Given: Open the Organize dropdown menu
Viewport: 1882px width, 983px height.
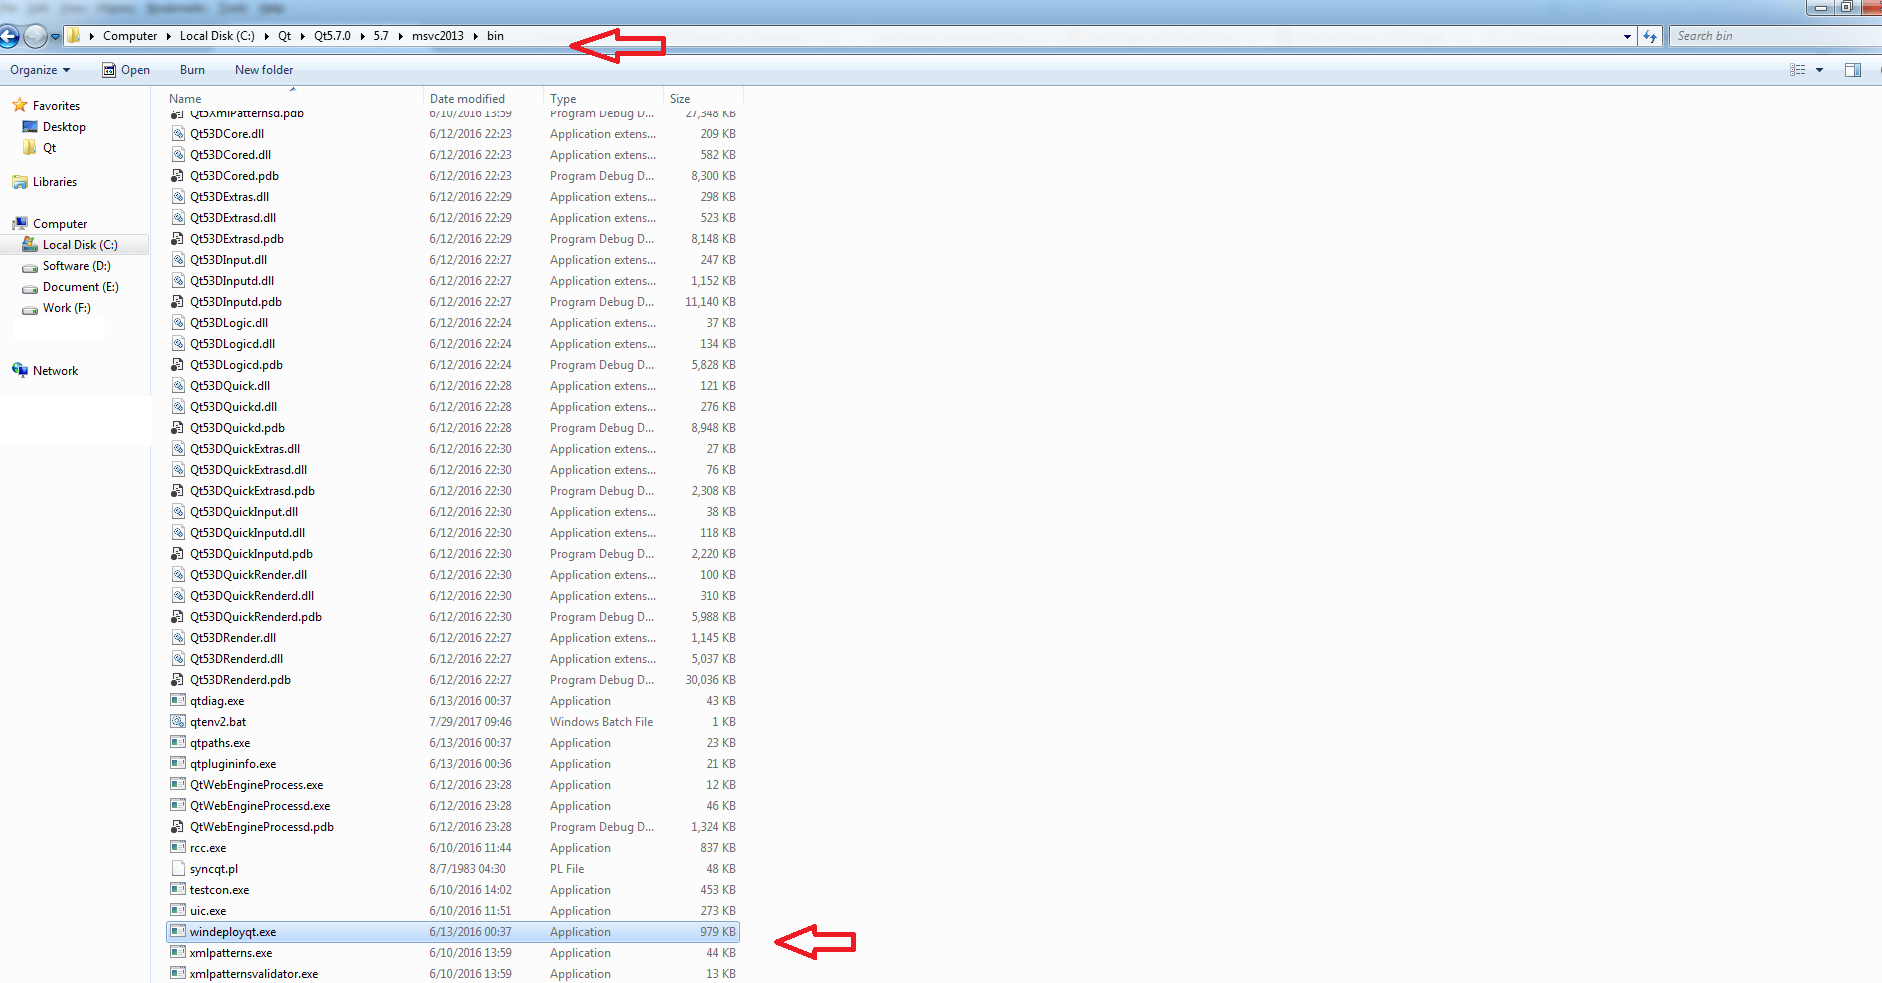Looking at the screenshot, I should pos(39,70).
